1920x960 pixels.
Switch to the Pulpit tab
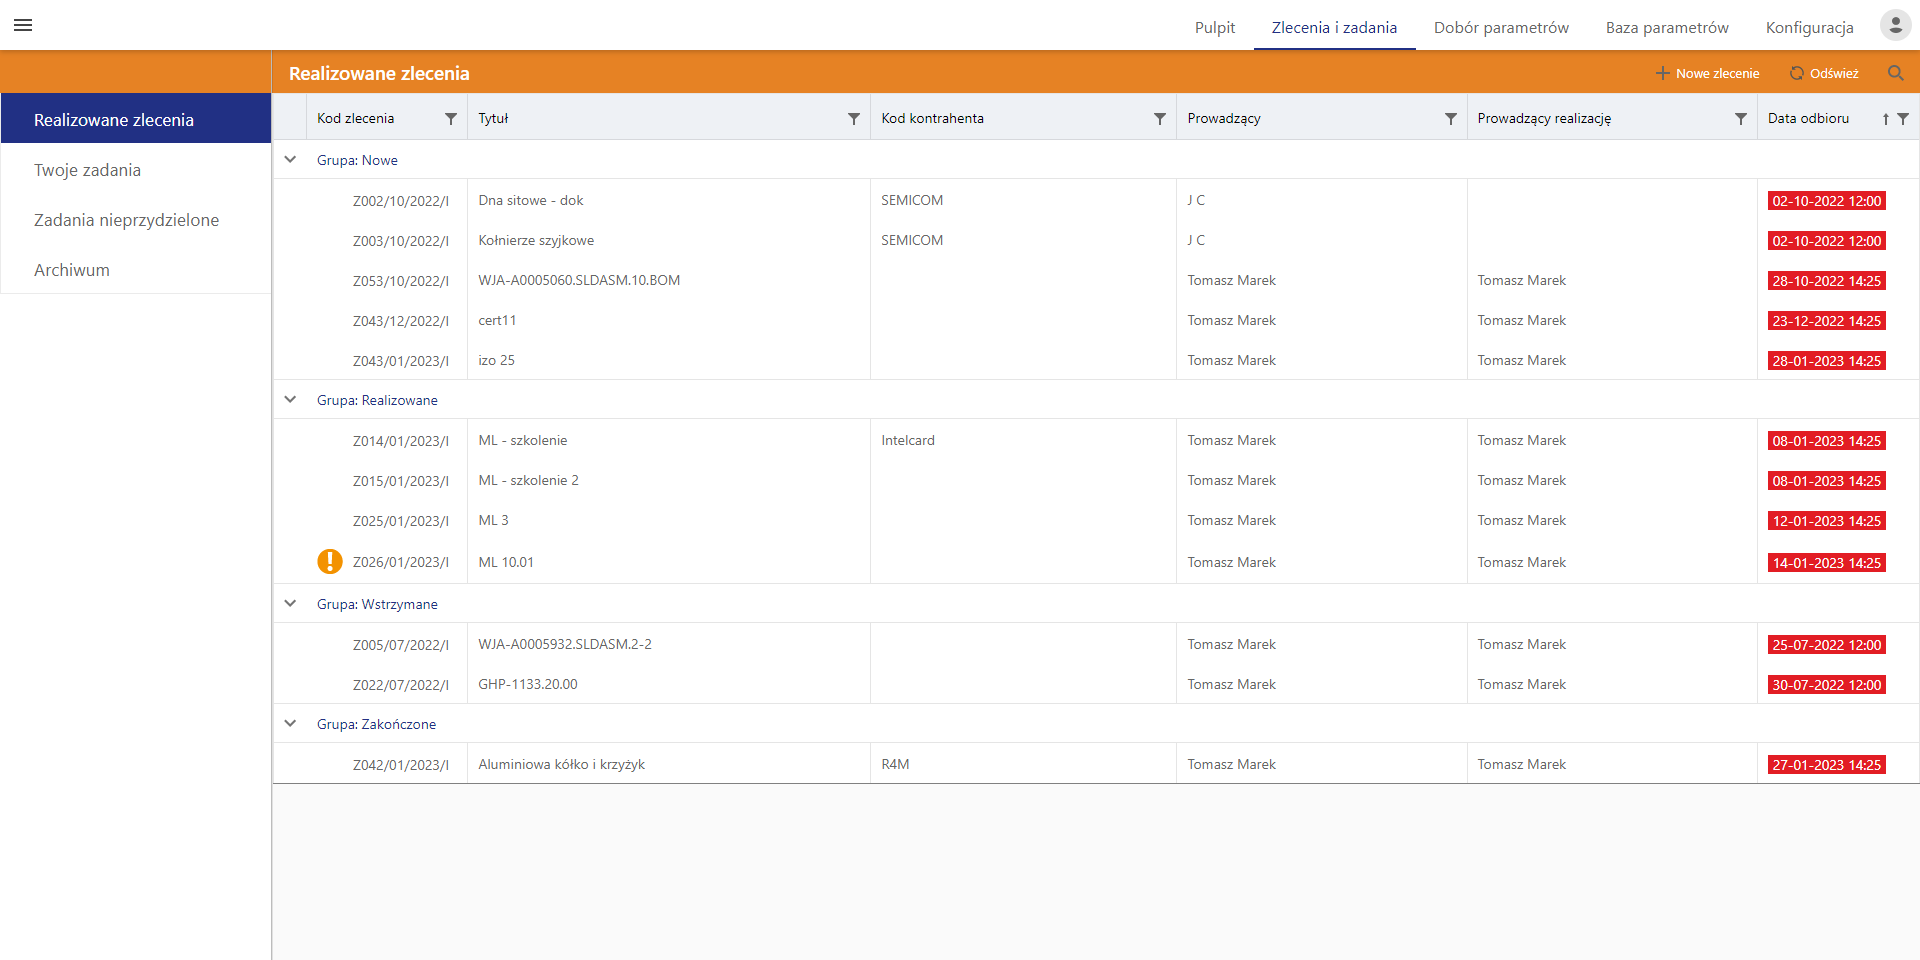(1215, 27)
